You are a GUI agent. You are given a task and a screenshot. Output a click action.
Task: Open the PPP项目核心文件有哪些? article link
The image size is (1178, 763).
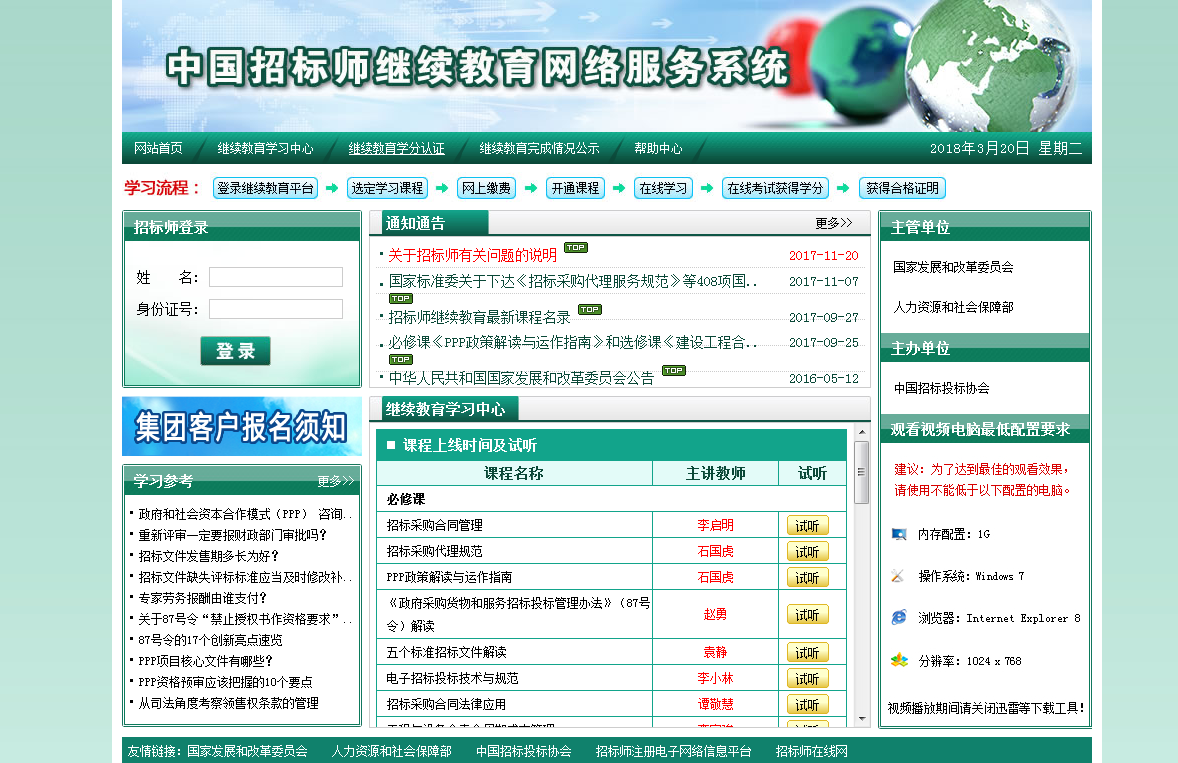point(205,661)
